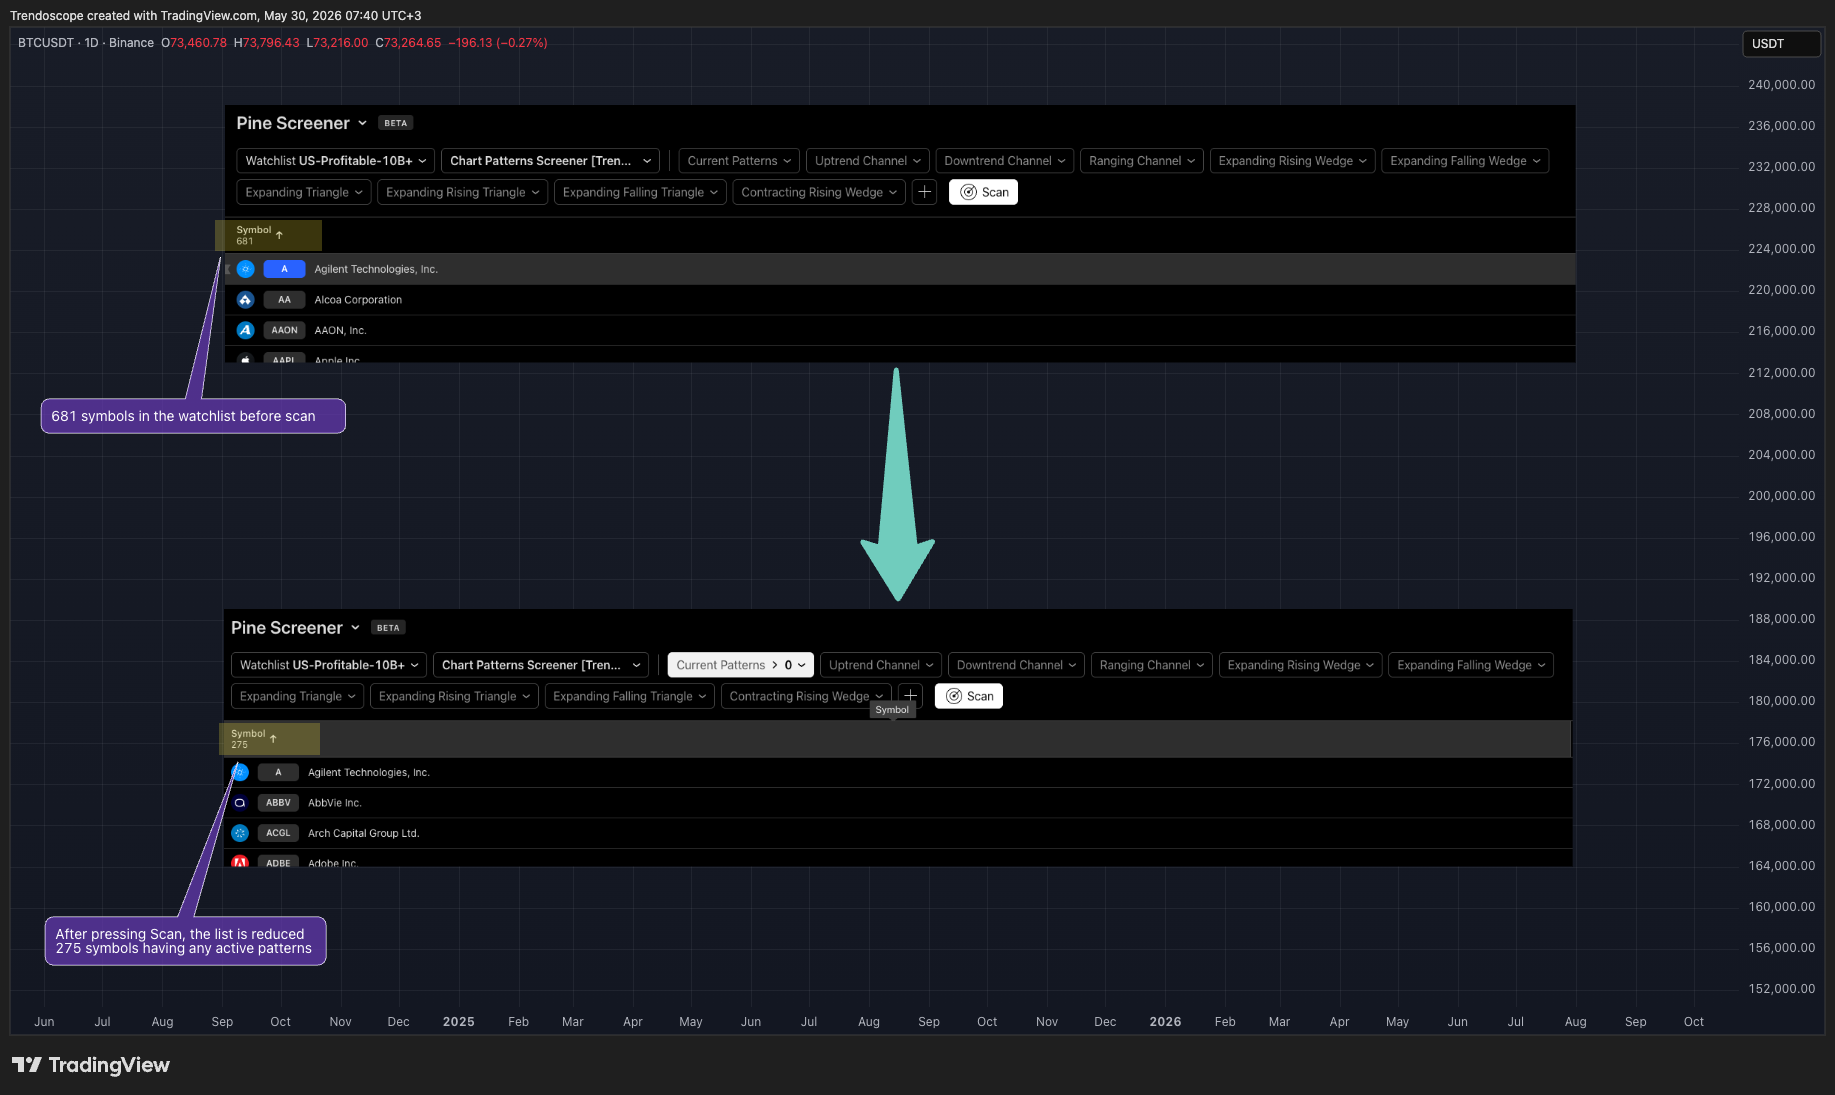
Task: Expand Ranging Channel filter in lower screener
Action: pos(1152,665)
